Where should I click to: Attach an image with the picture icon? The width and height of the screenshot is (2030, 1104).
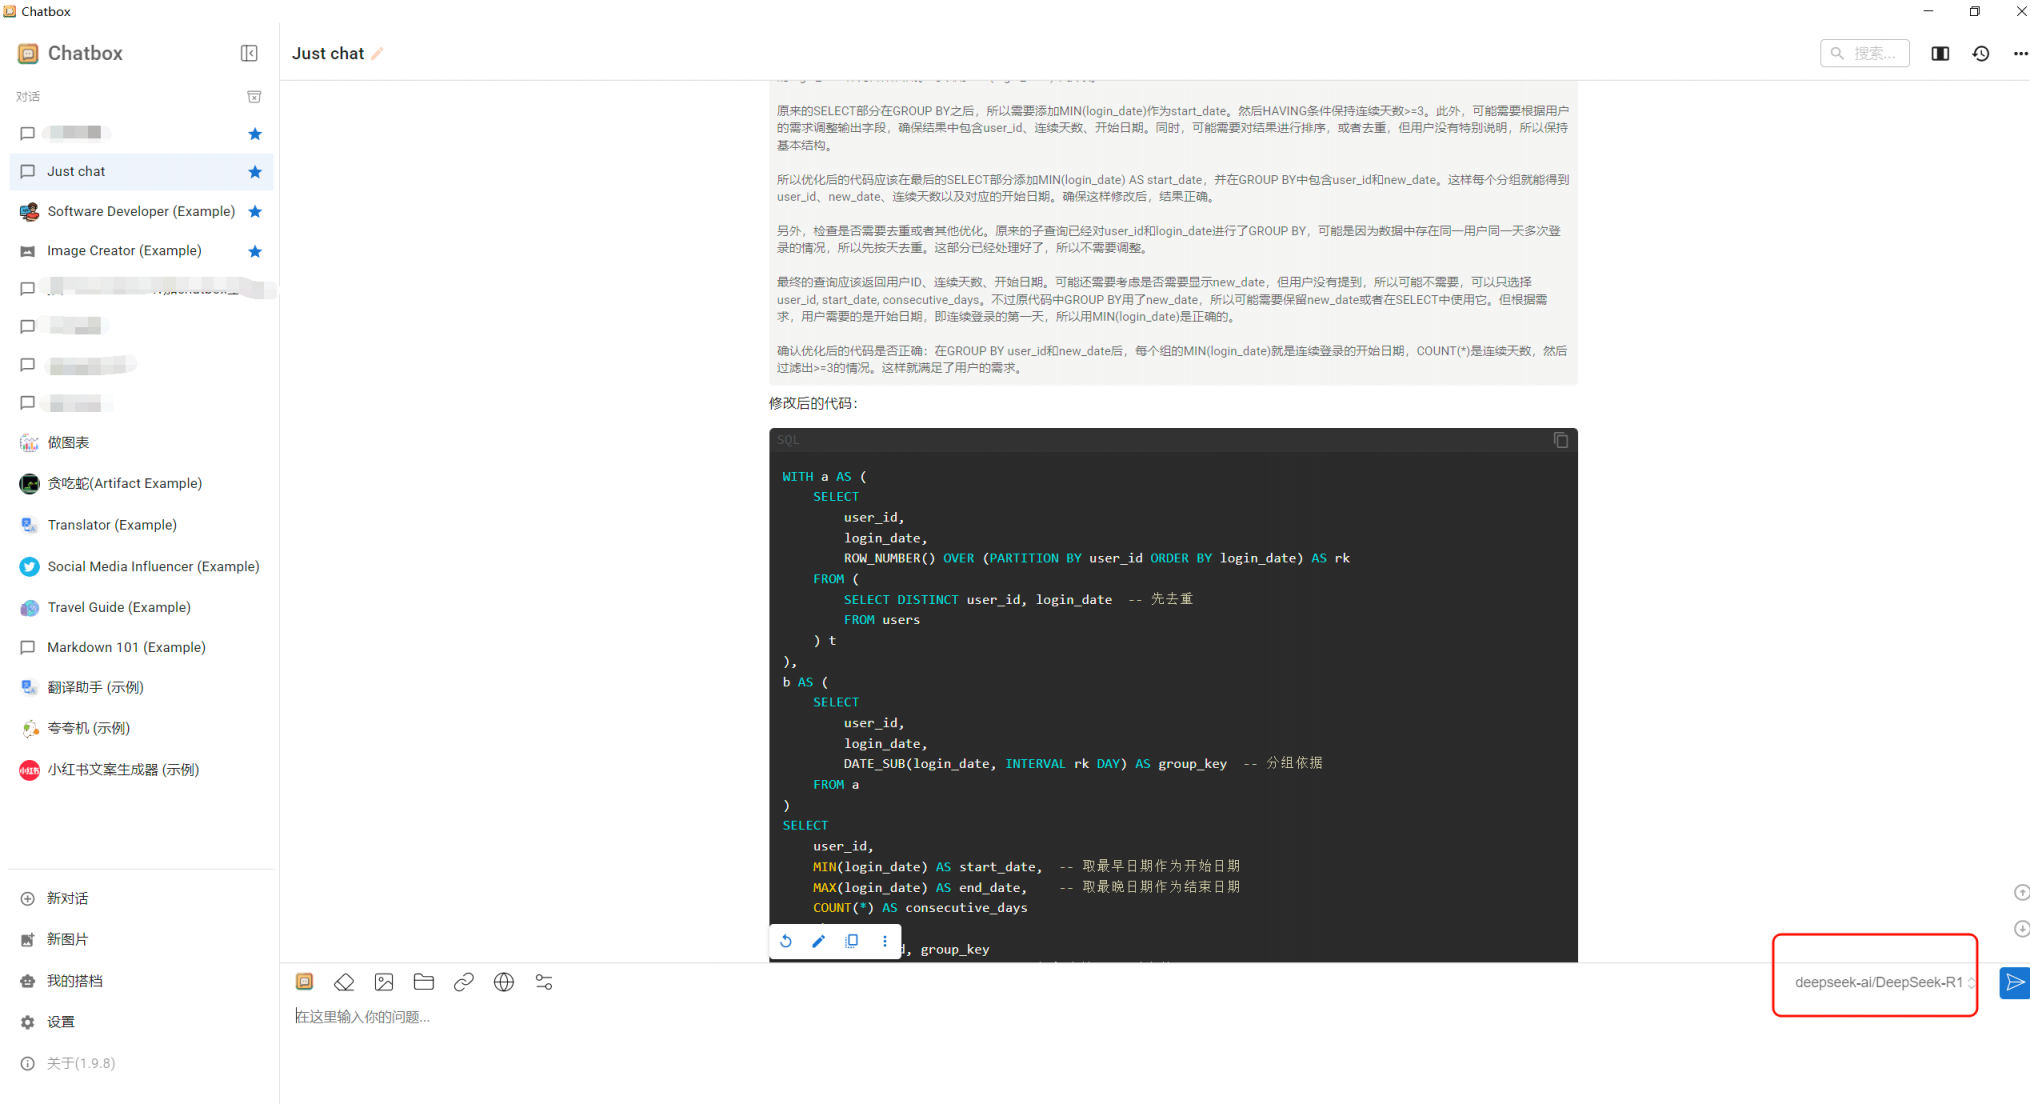click(x=384, y=982)
